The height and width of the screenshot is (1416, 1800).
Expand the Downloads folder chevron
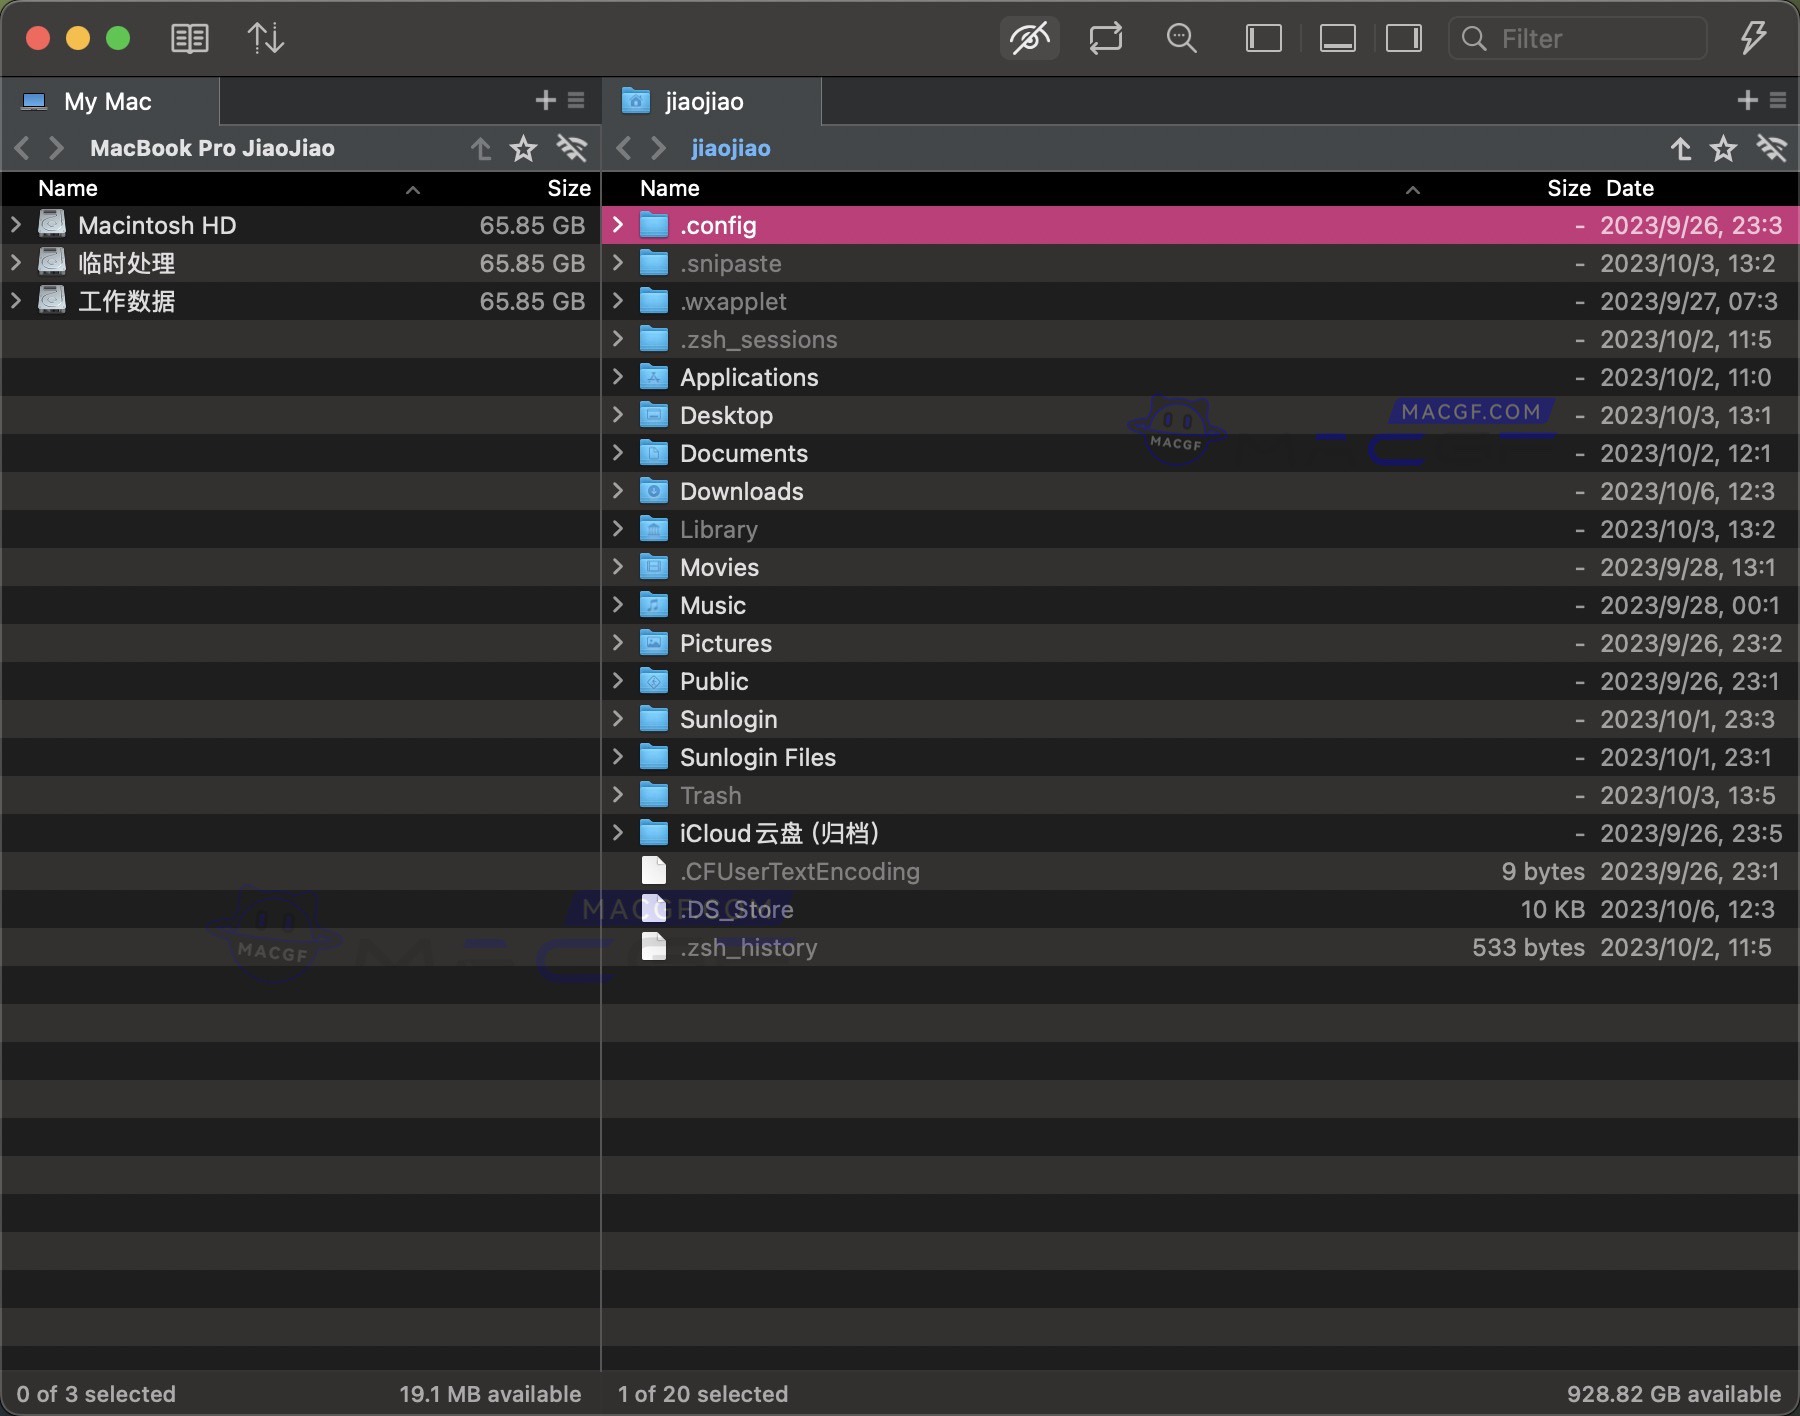point(617,491)
